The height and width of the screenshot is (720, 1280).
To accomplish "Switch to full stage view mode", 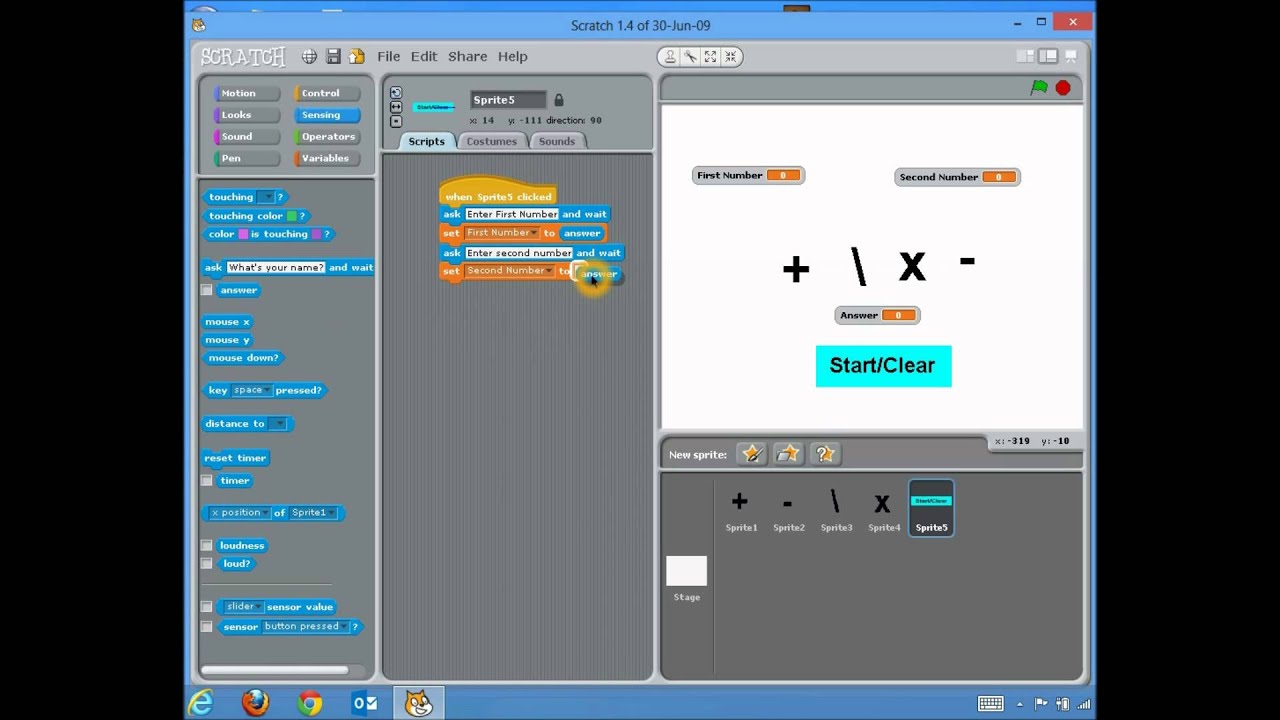I will pos(1047,57).
